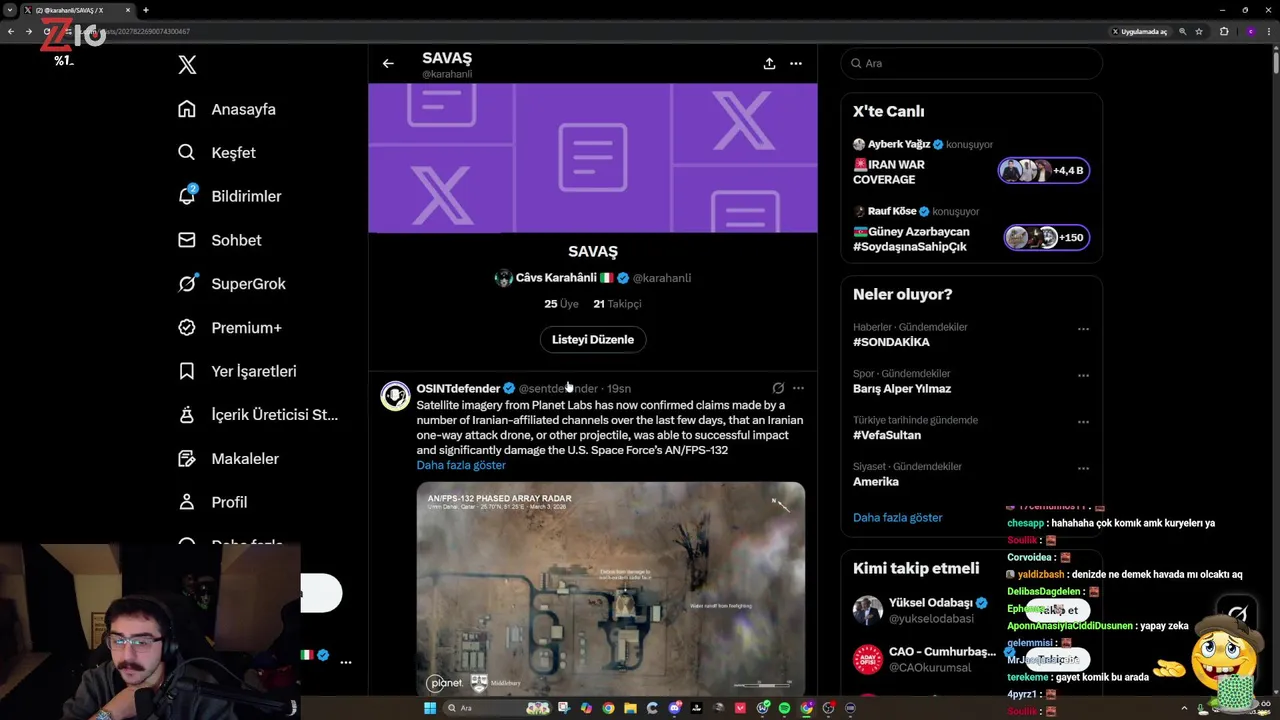Click the share icon in list header
This screenshot has width=1280, height=720.
point(769,63)
